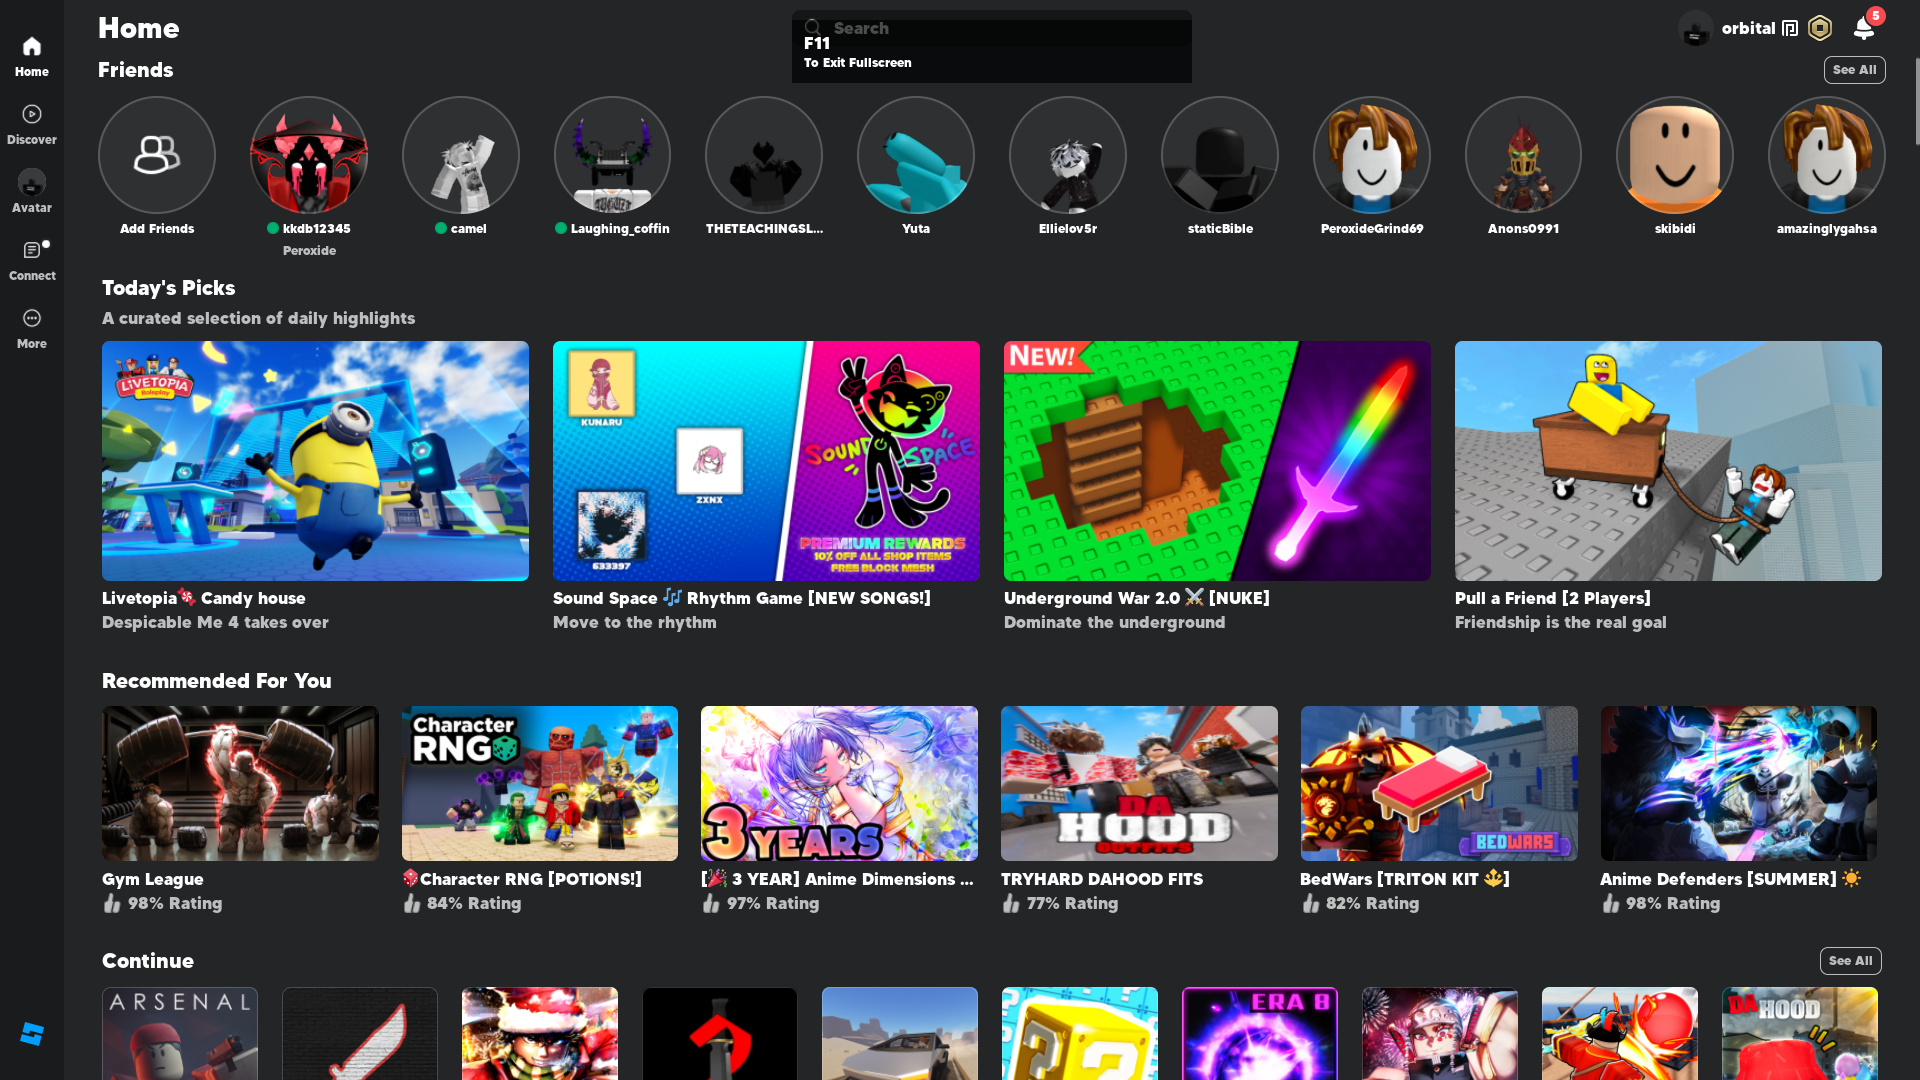Open Gym League game thumbnail
Viewport: 1920px width, 1080px height.
[x=240, y=784]
